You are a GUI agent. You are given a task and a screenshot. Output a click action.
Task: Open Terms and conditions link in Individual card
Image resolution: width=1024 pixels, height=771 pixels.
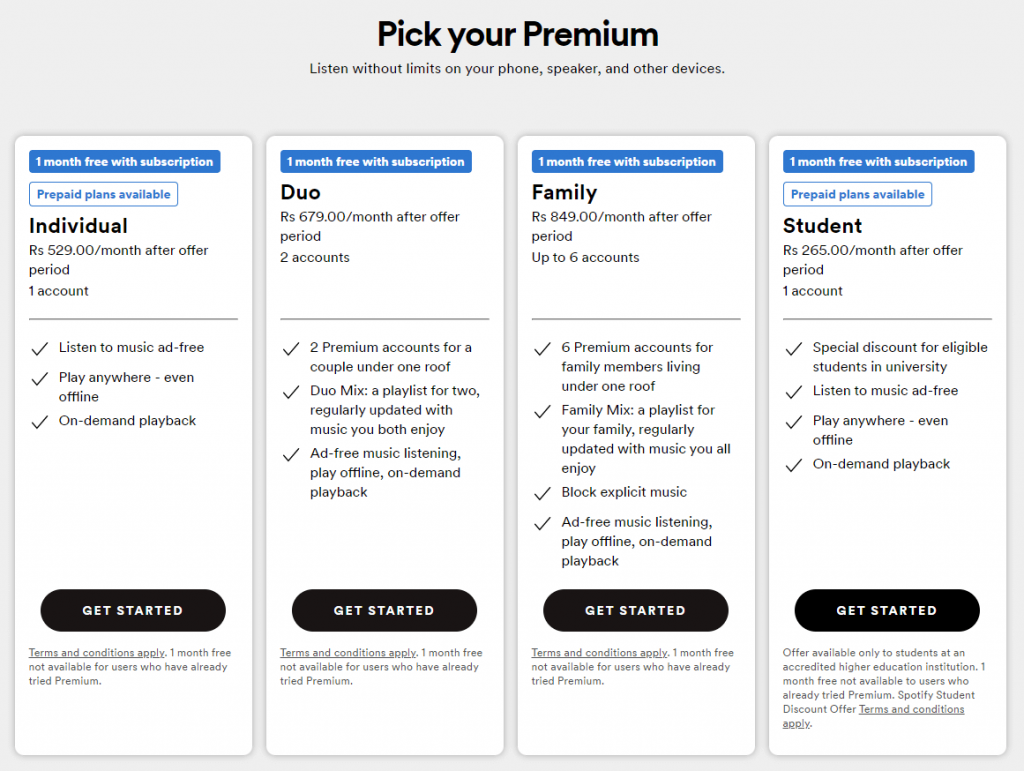pos(97,653)
